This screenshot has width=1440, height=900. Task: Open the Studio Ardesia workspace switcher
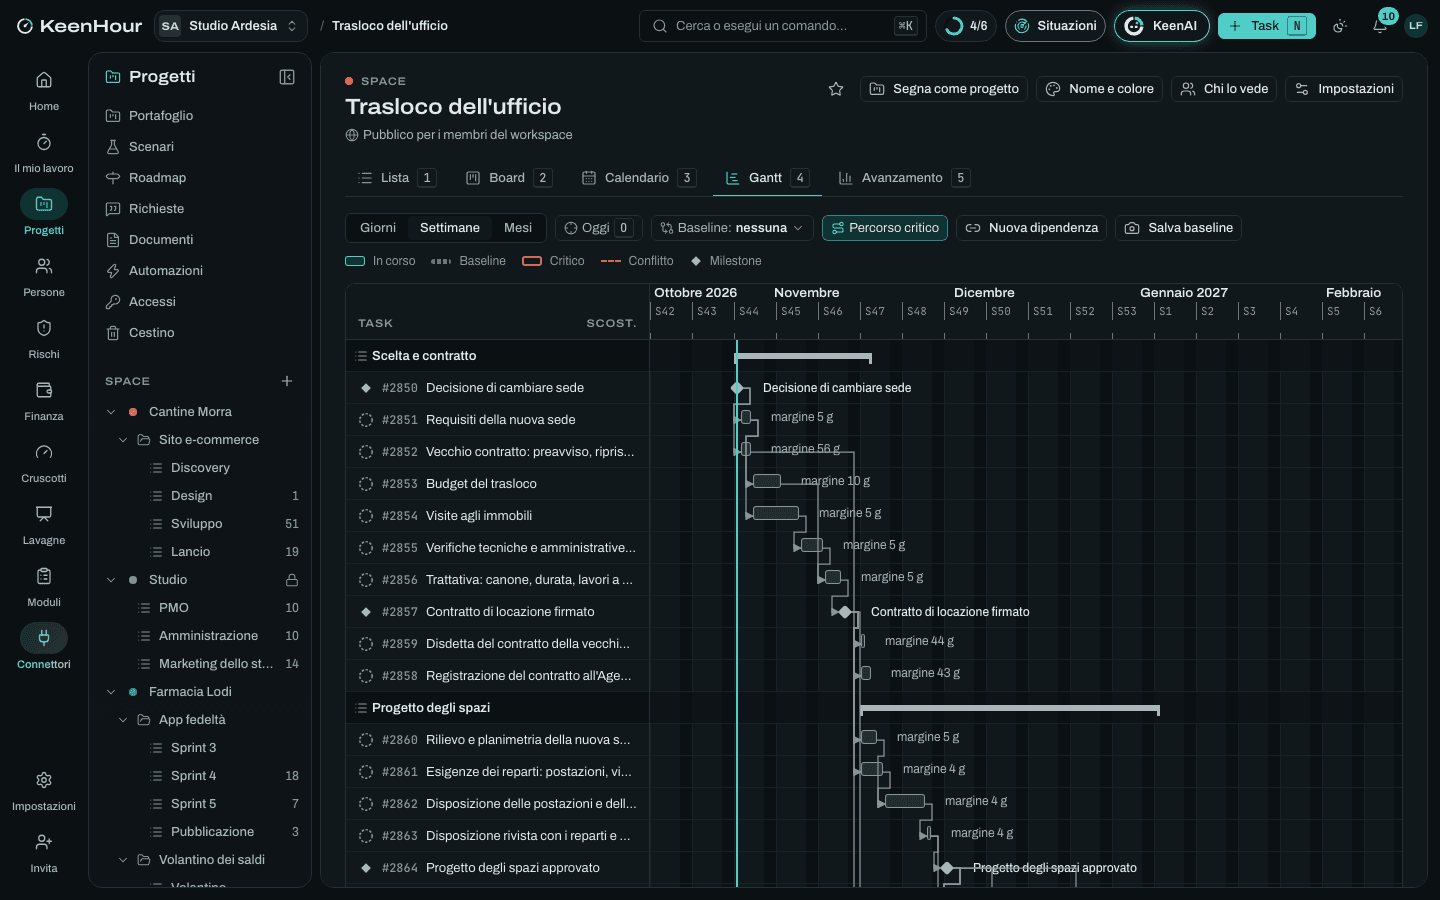[x=231, y=26]
